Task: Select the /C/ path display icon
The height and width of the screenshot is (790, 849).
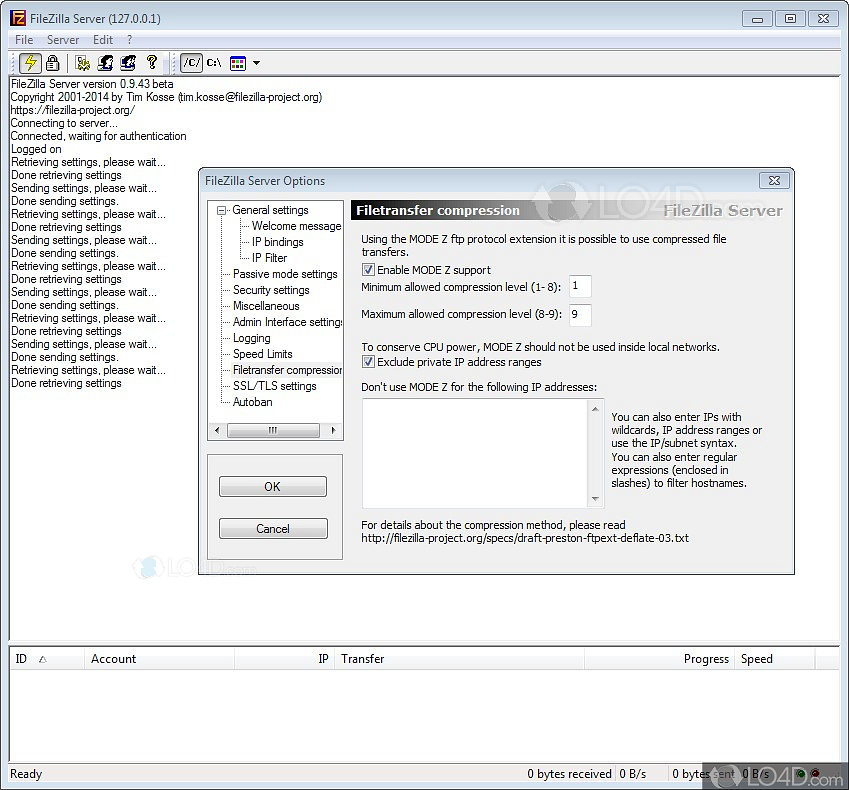Action: [x=191, y=63]
